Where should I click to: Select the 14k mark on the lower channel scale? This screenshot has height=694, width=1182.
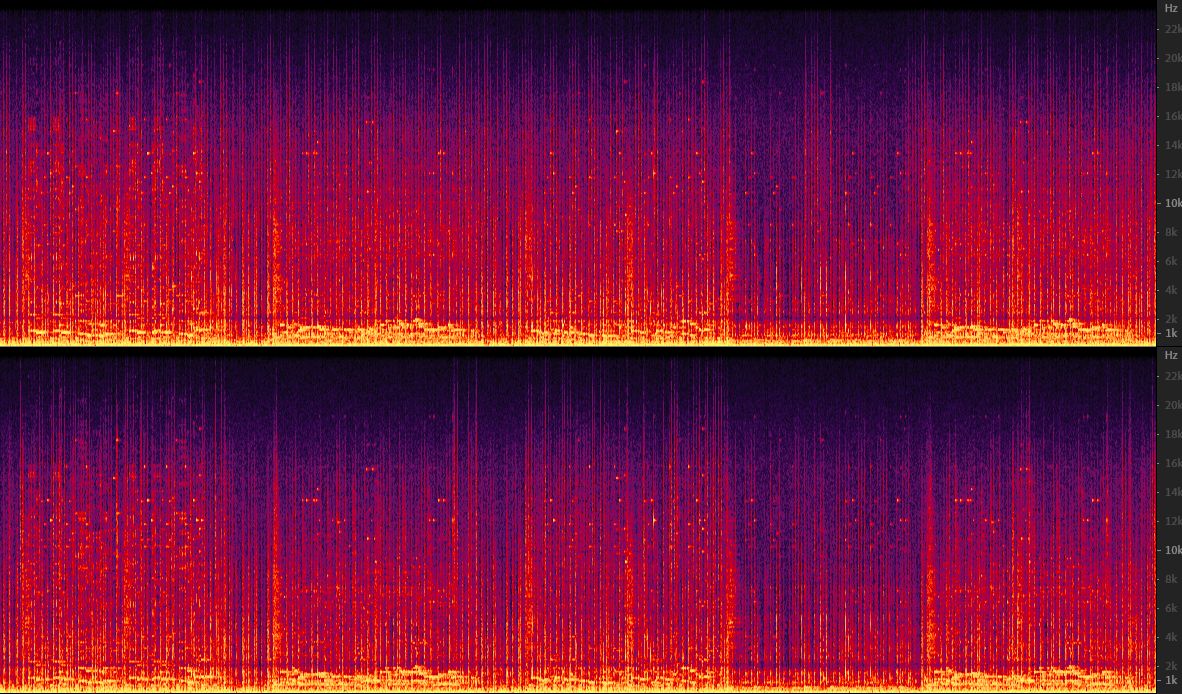tap(1172, 492)
